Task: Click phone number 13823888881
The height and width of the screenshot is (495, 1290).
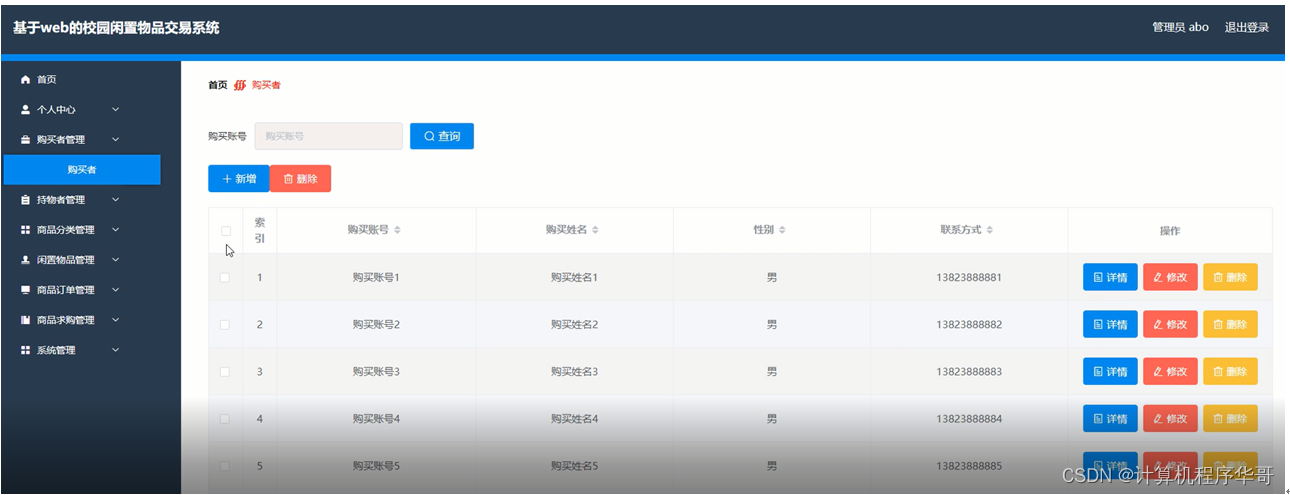Action: pos(969,277)
